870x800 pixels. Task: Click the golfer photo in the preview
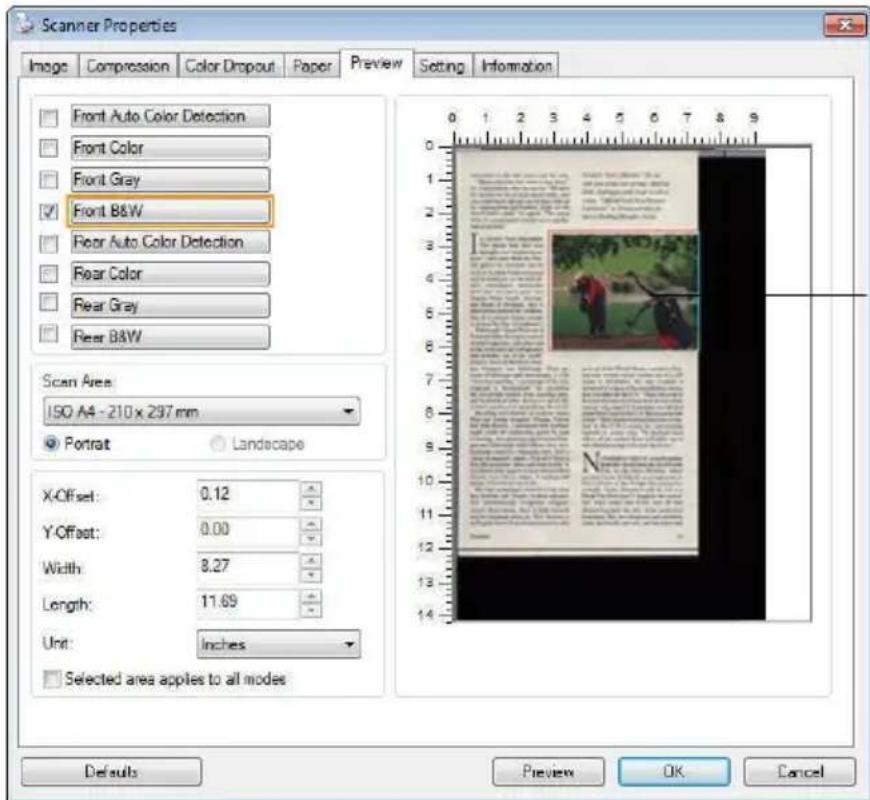[625, 292]
